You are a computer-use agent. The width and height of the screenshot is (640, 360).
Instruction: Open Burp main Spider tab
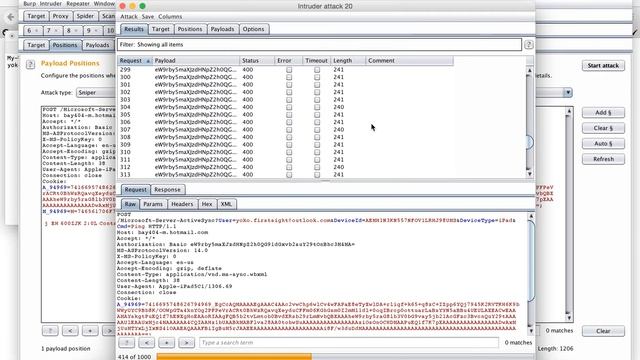click(85, 16)
